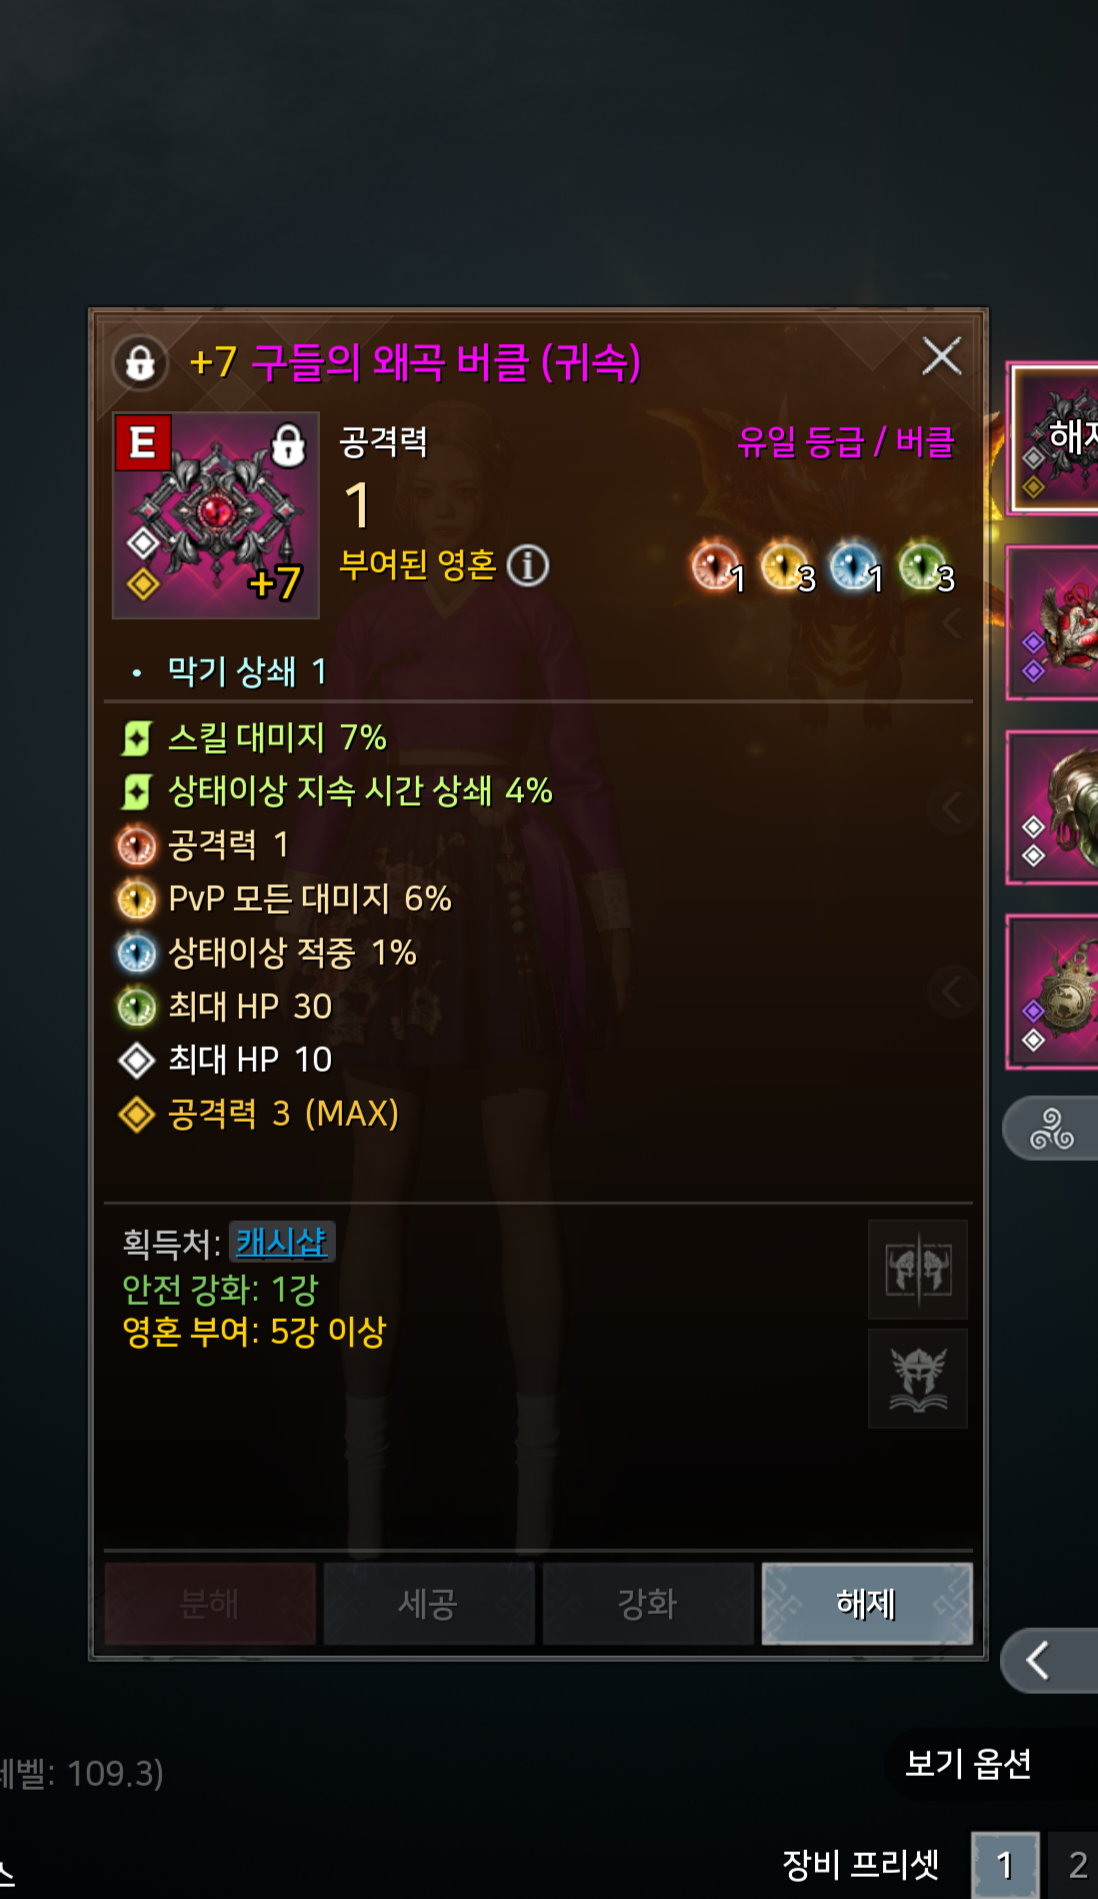Click the green soul eye icon
This screenshot has height=1899, width=1098.
(922, 566)
